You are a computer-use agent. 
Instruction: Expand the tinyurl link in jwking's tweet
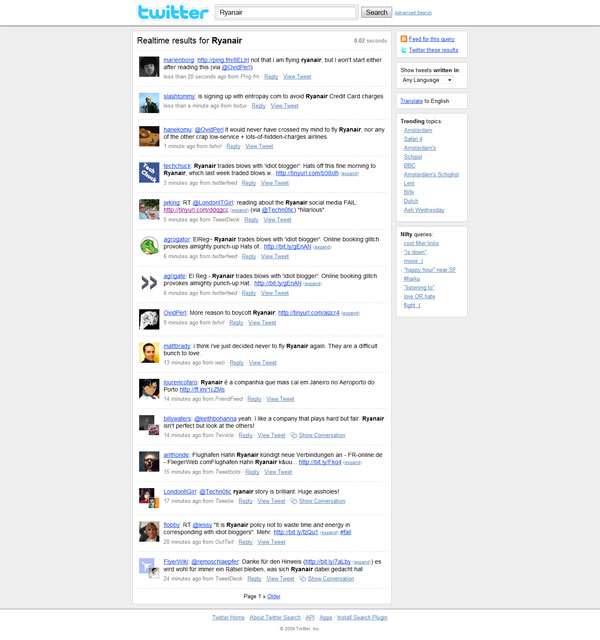coord(240,211)
